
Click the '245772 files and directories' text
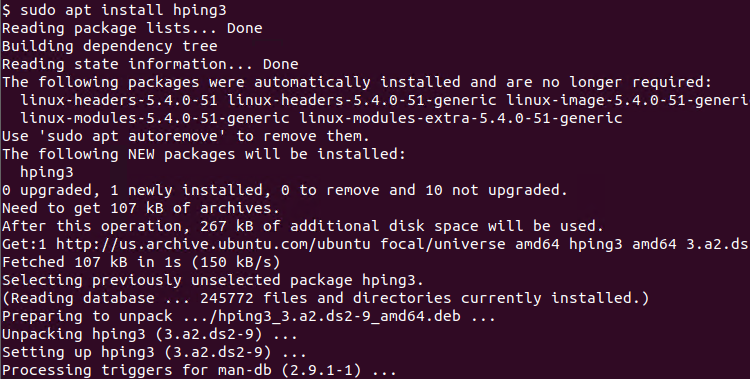click(x=326, y=298)
